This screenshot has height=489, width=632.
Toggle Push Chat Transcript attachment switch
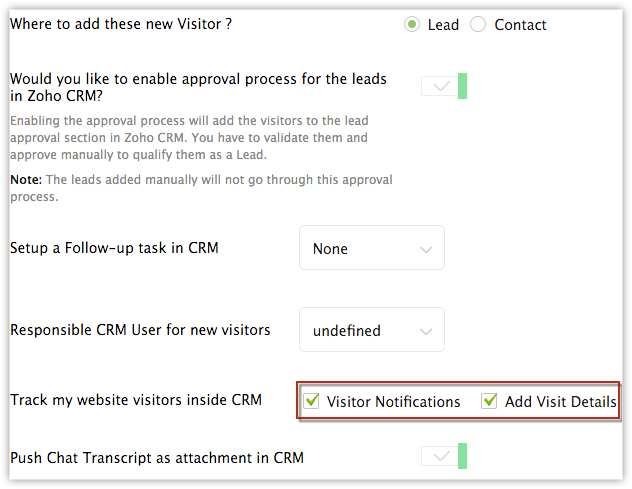tap(445, 457)
